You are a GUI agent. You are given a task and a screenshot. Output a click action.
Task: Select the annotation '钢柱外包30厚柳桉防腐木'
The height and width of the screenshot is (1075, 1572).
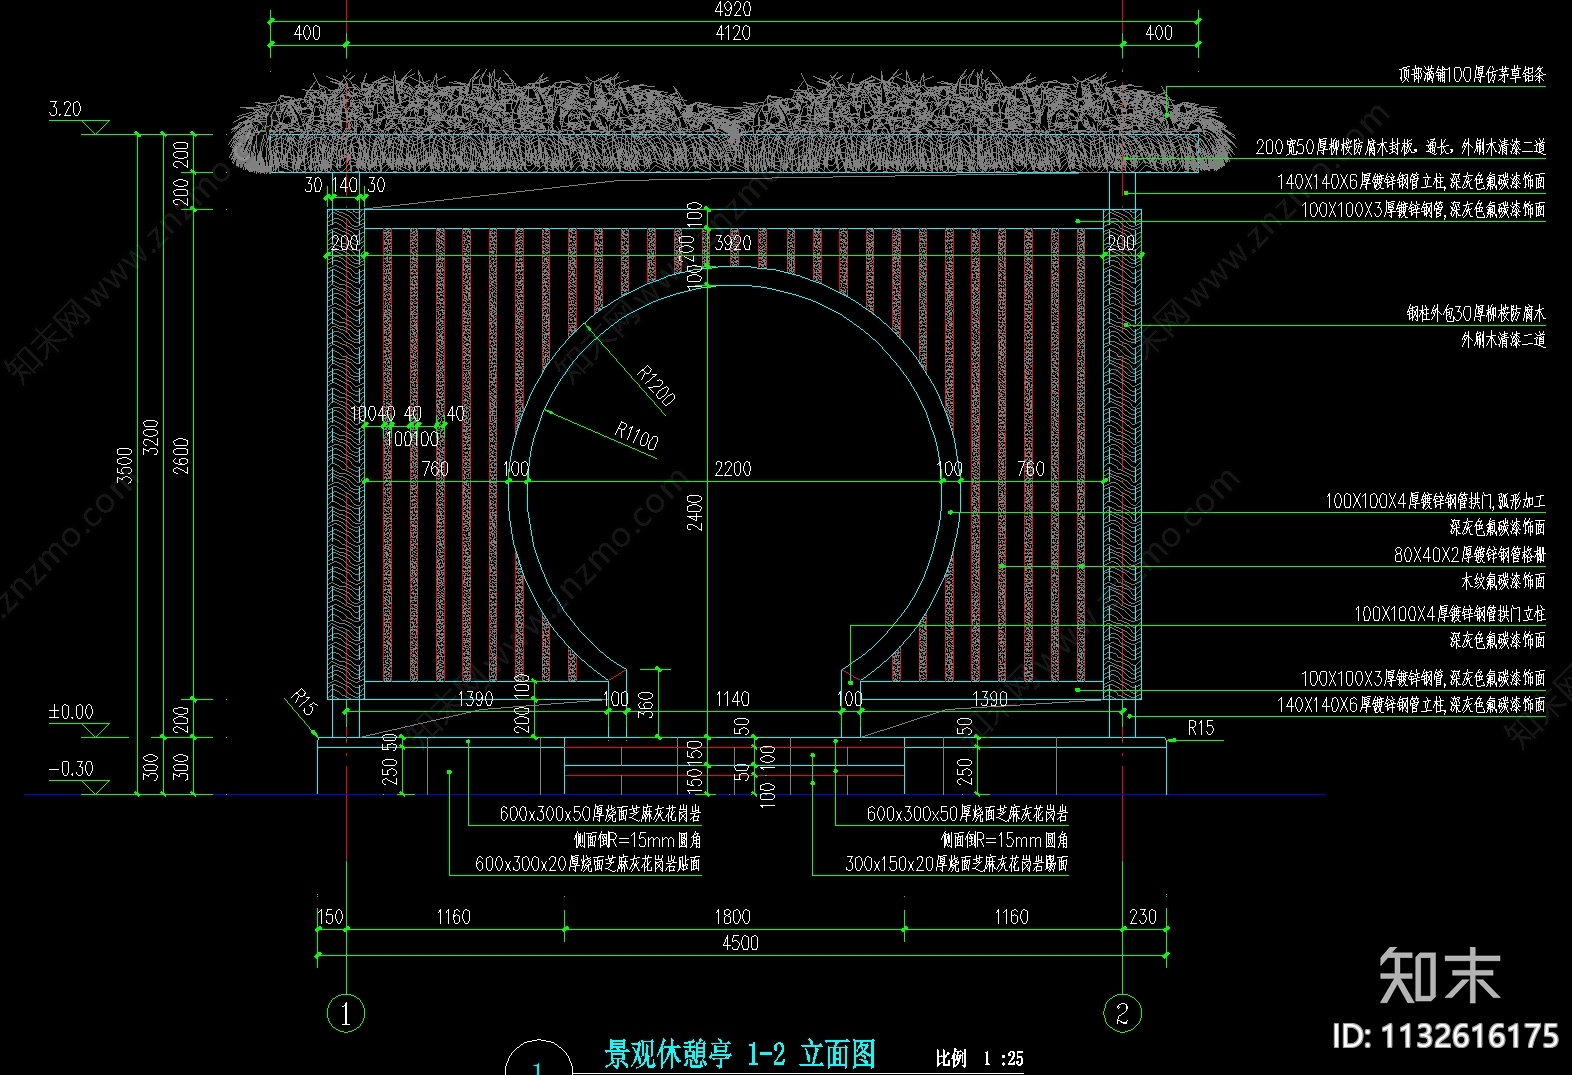click(x=1475, y=313)
